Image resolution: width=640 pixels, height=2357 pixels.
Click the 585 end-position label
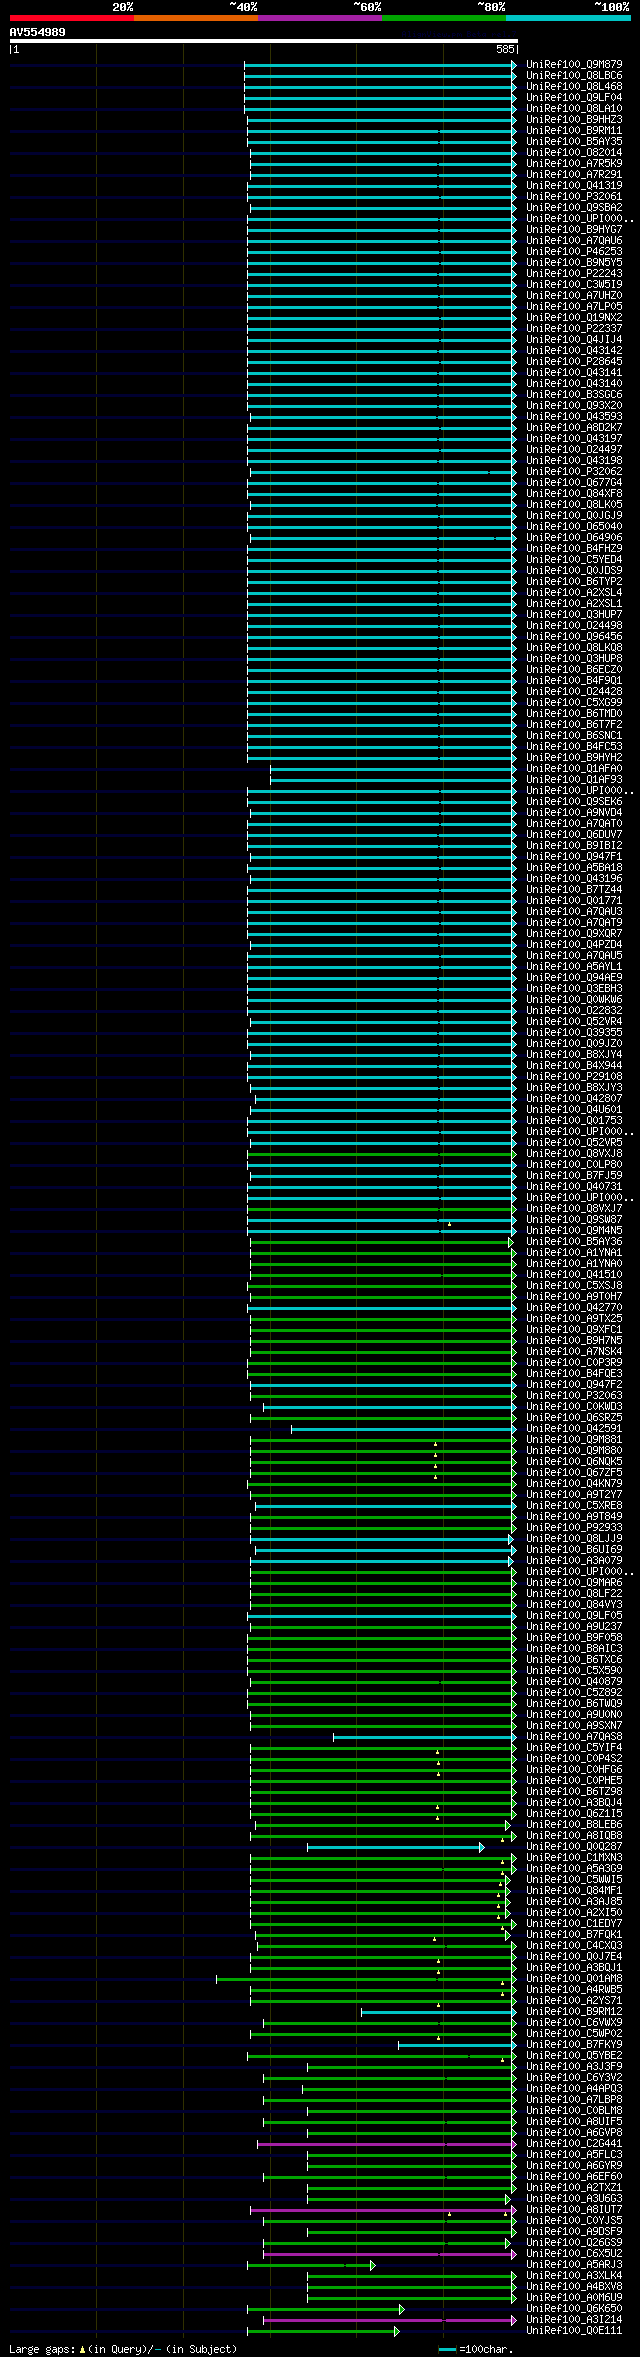(504, 49)
